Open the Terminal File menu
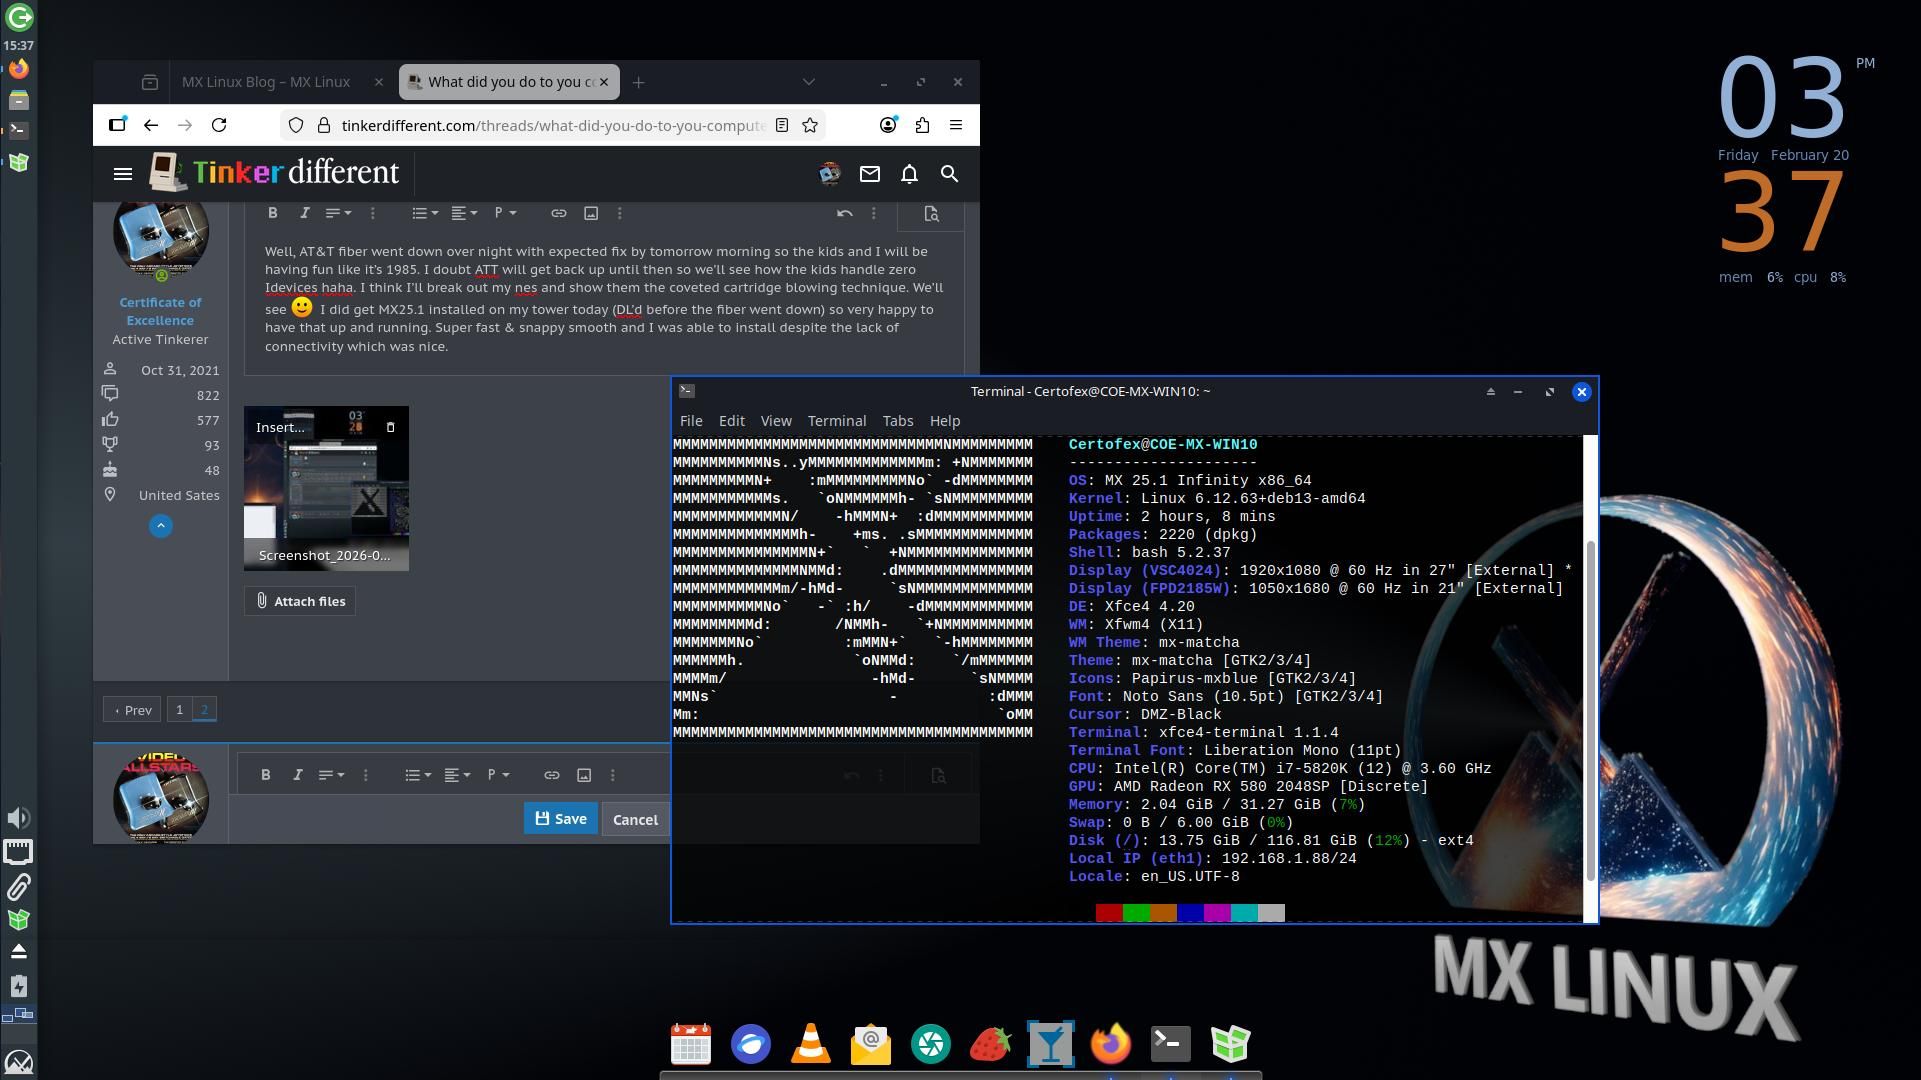Image resolution: width=1921 pixels, height=1080 pixels. tap(691, 421)
